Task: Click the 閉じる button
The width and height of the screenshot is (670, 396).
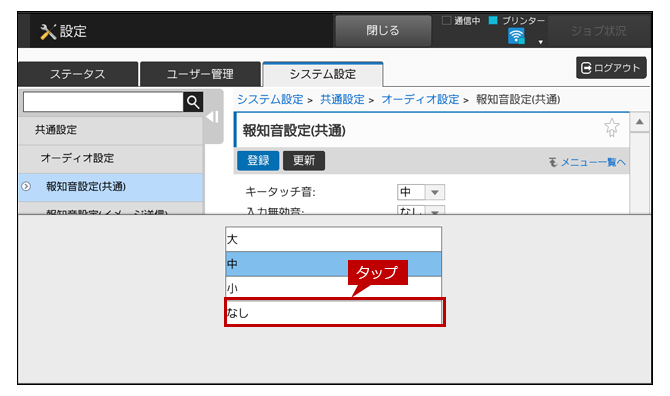Action: (383, 31)
